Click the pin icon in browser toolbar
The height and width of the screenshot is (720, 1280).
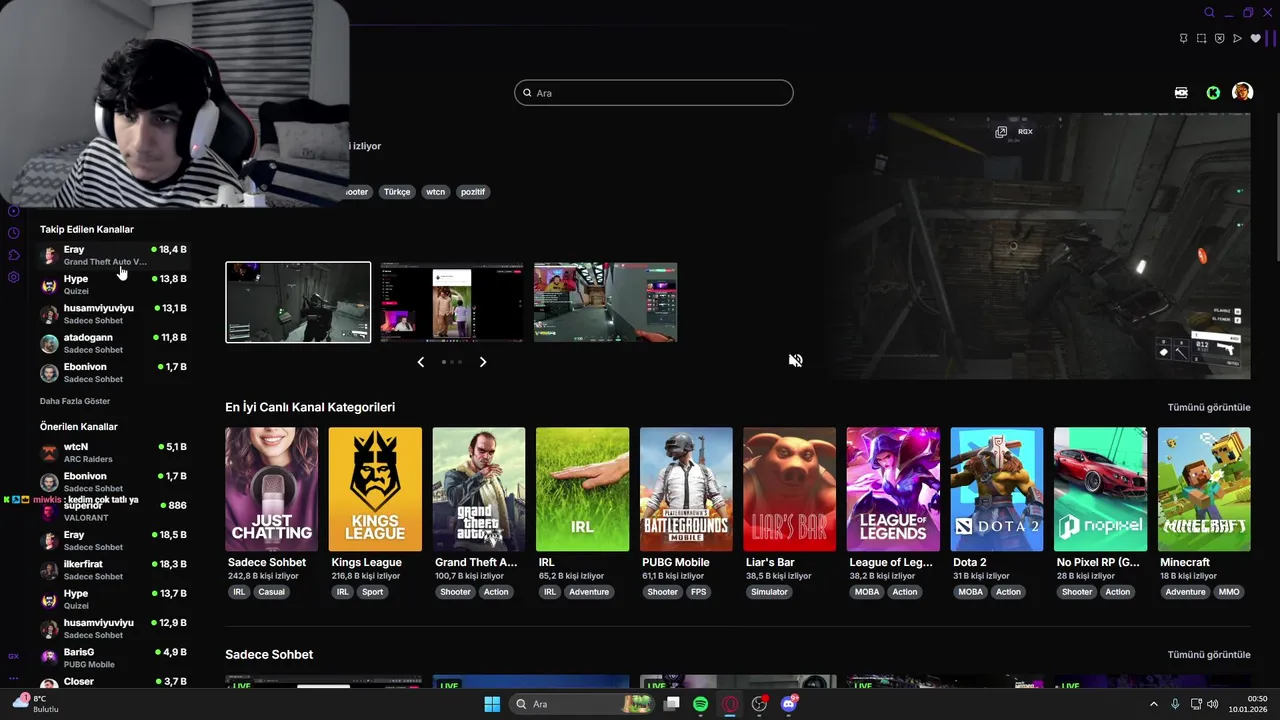1183,39
